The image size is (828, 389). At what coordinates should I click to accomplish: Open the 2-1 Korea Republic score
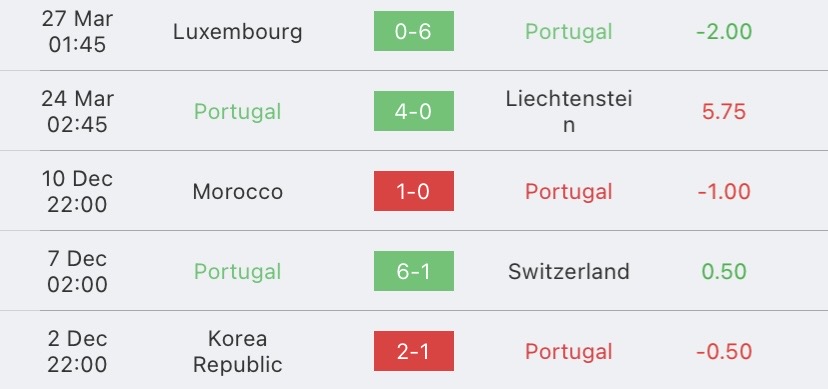coord(413,351)
